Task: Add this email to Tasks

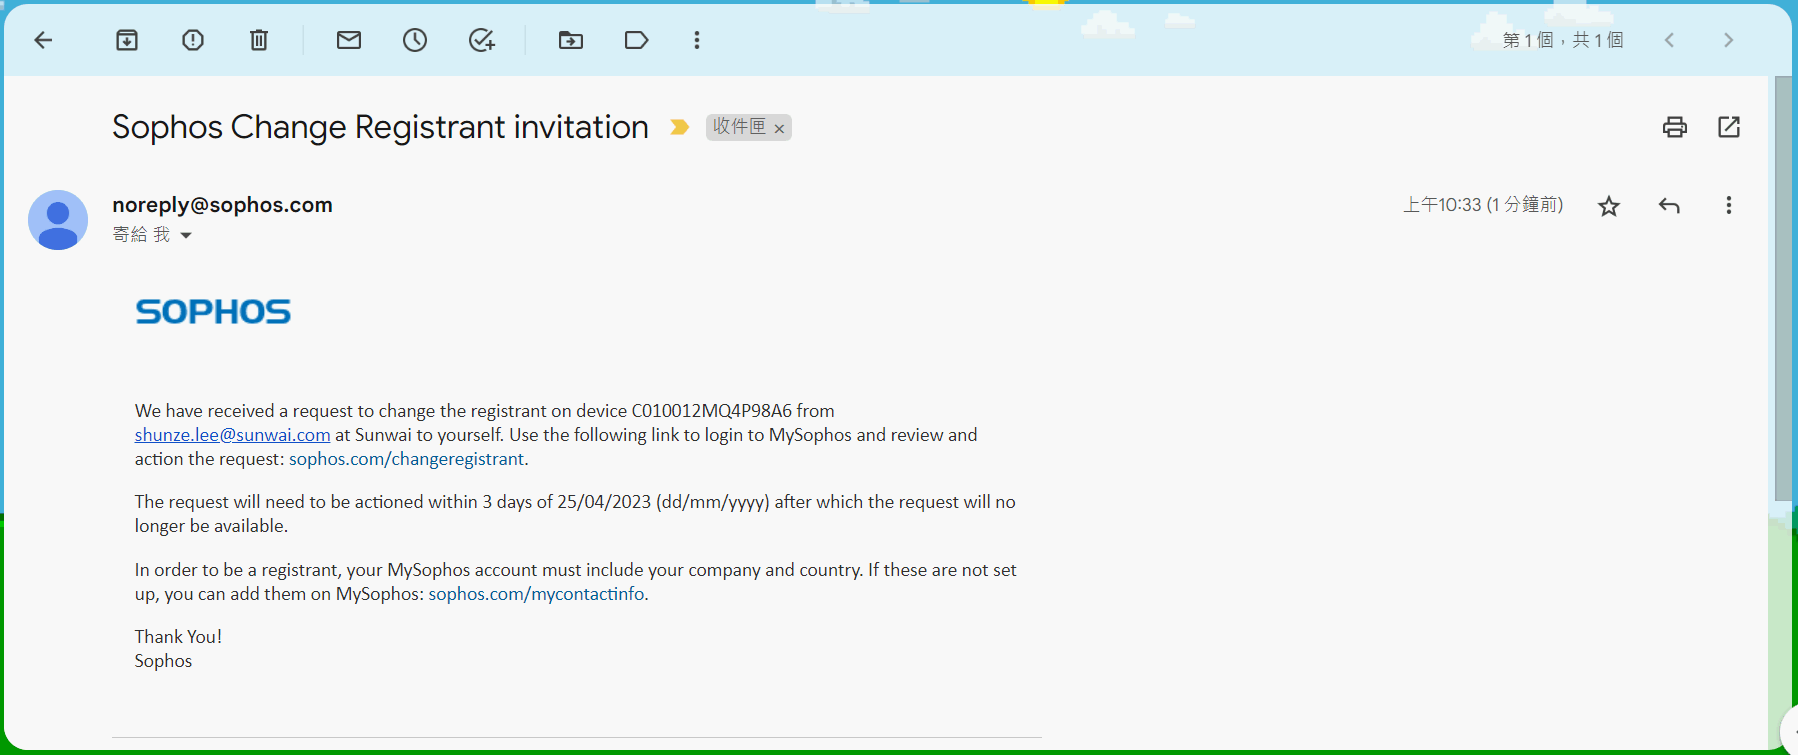Action: point(482,40)
